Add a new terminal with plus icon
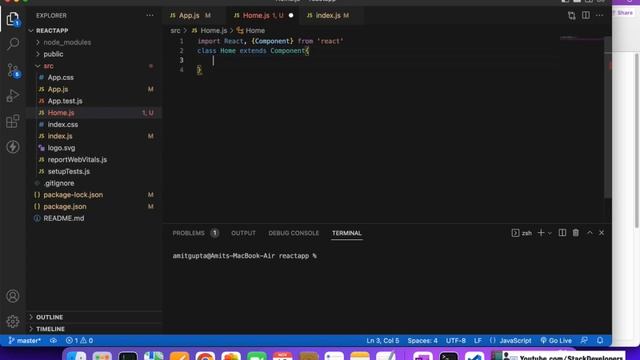 pyautogui.click(x=541, y=233)
